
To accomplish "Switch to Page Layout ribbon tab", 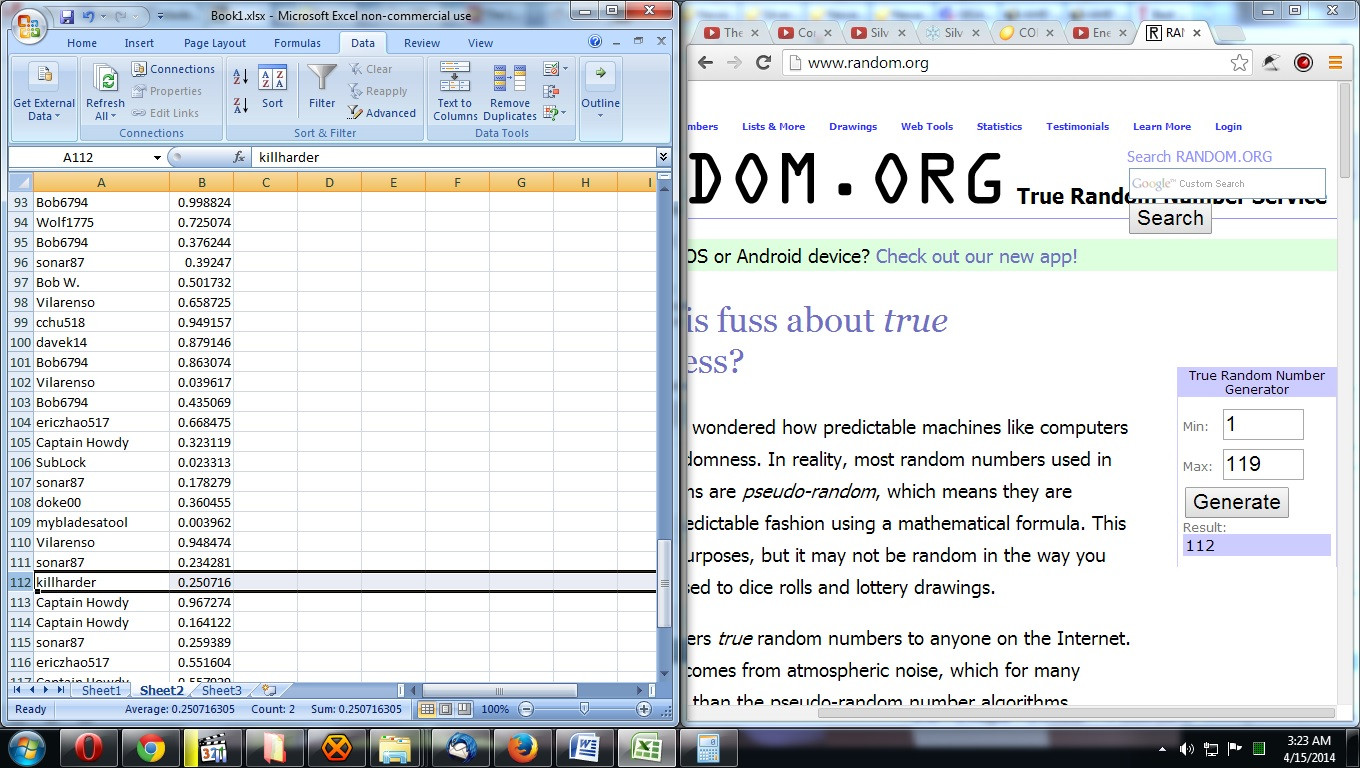I will [x=215, y=43].
